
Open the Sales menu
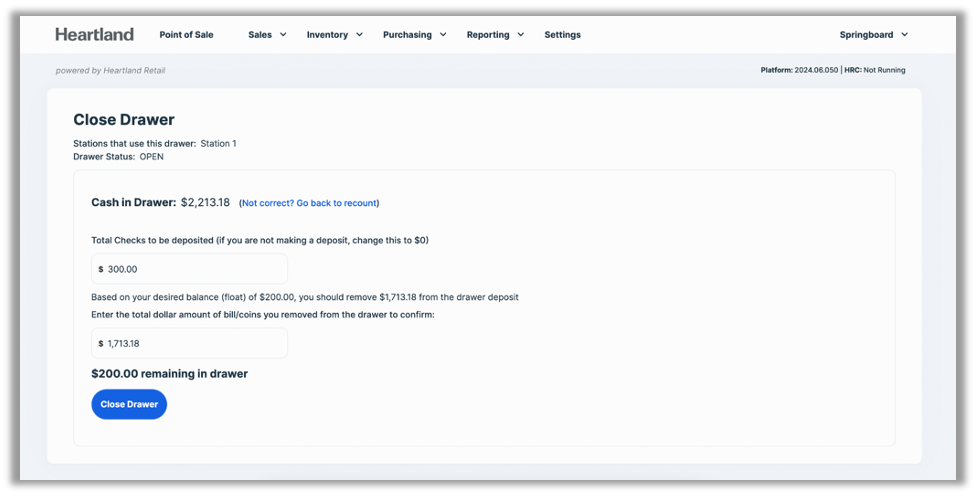pyautogui.click(x=260, y=35)
